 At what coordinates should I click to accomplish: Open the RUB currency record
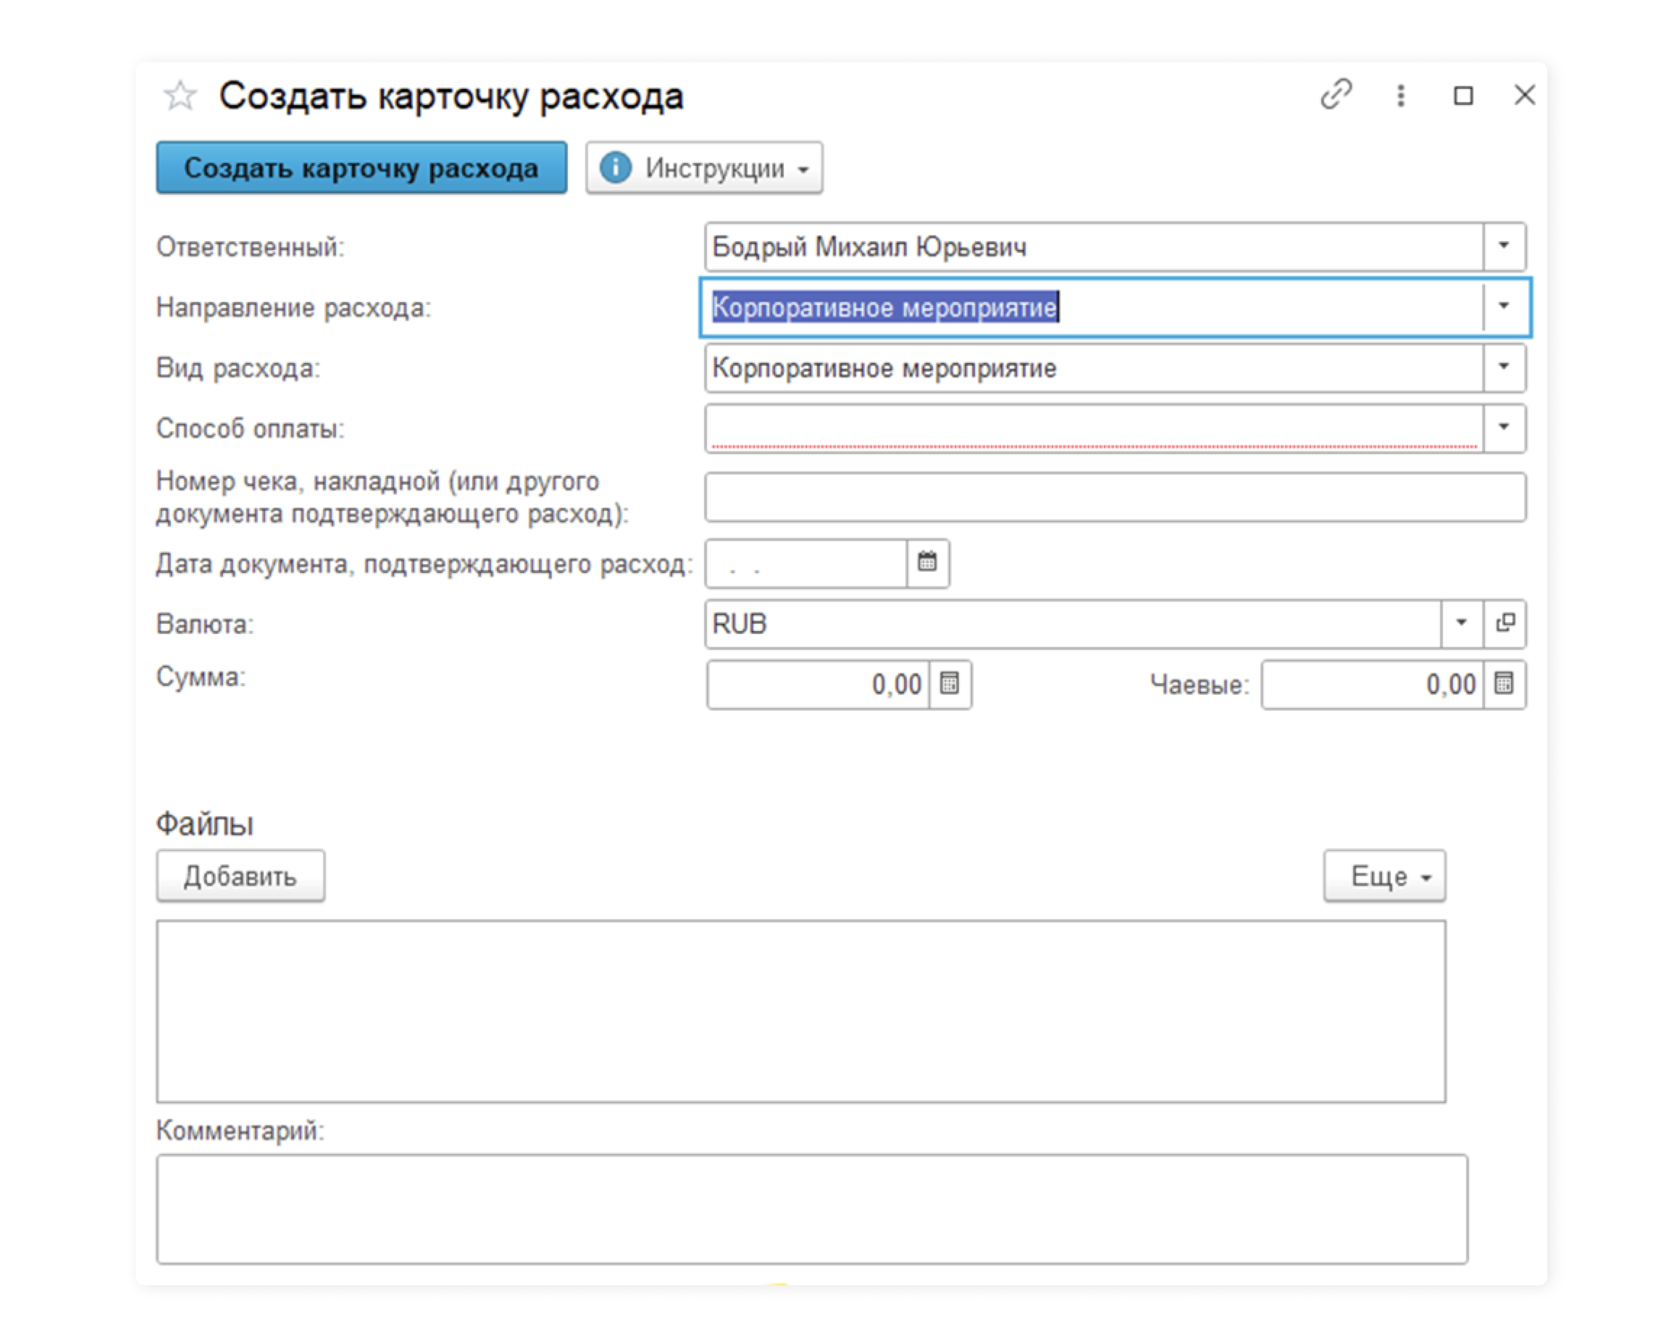tap(1505, 624)
